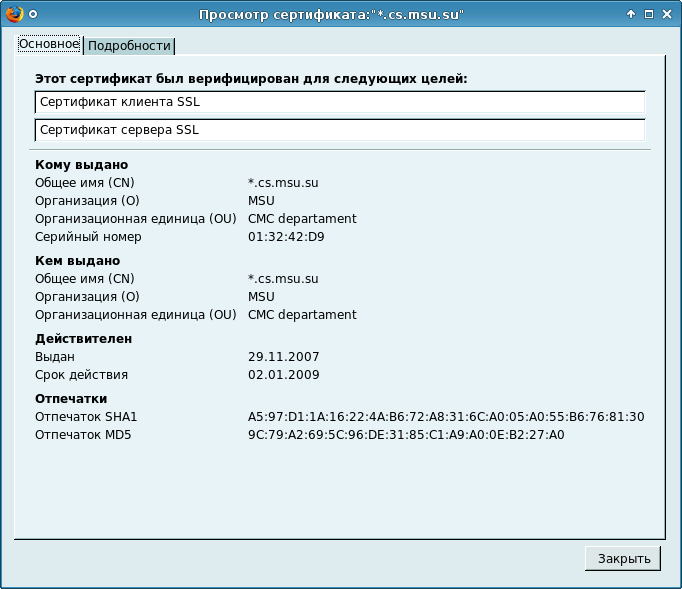Click the serial number 01:32:42:D9
Image resolution: width=682 pixels, height=589 pixels.
tap(286, 237)
